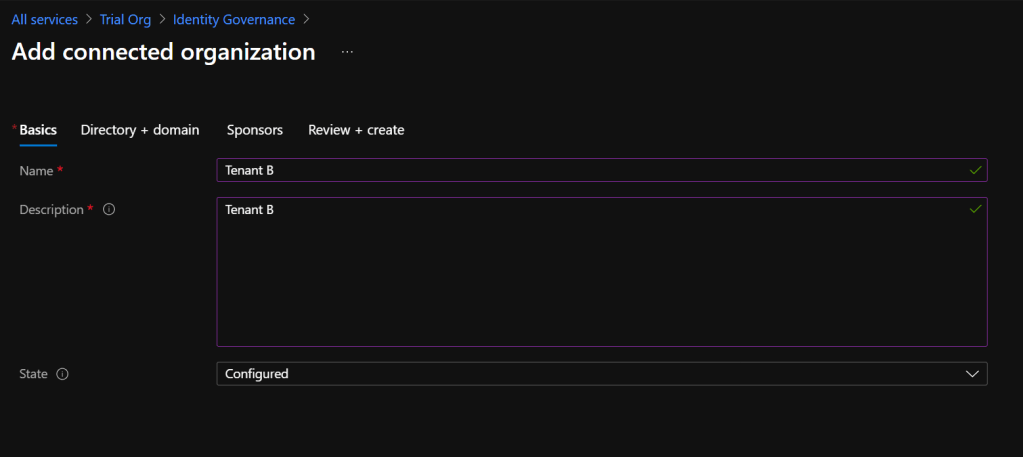Open the Directory + domain tab
1023x457 pixels.
pyautogui.click(x=140, y=130)
